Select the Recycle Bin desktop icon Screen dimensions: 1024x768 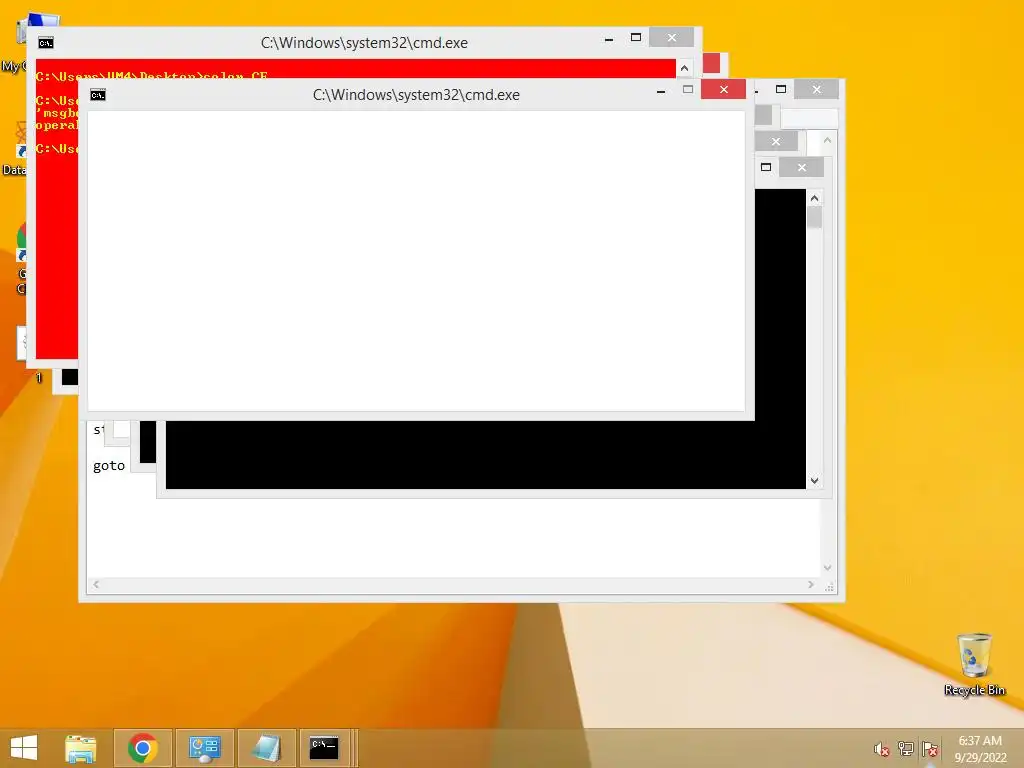[974, 665]
